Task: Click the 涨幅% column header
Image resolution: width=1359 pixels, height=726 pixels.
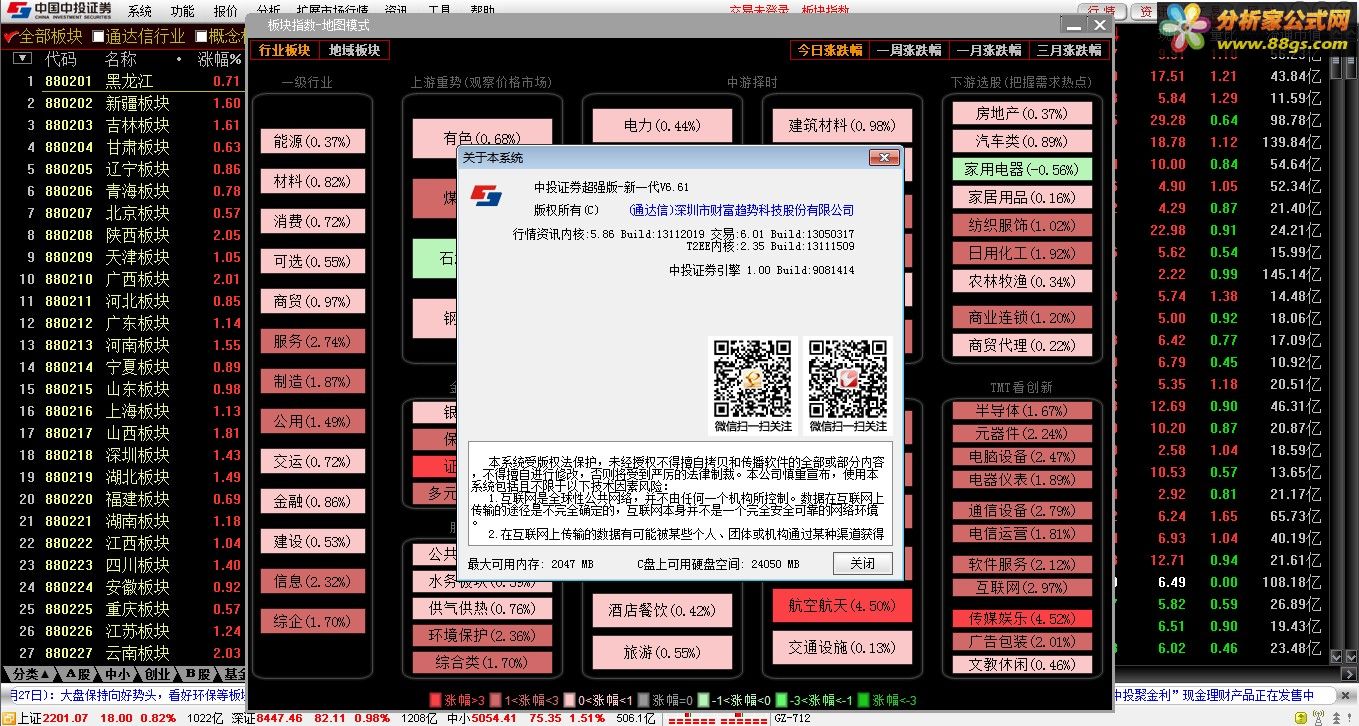Action: click(220, 59)
